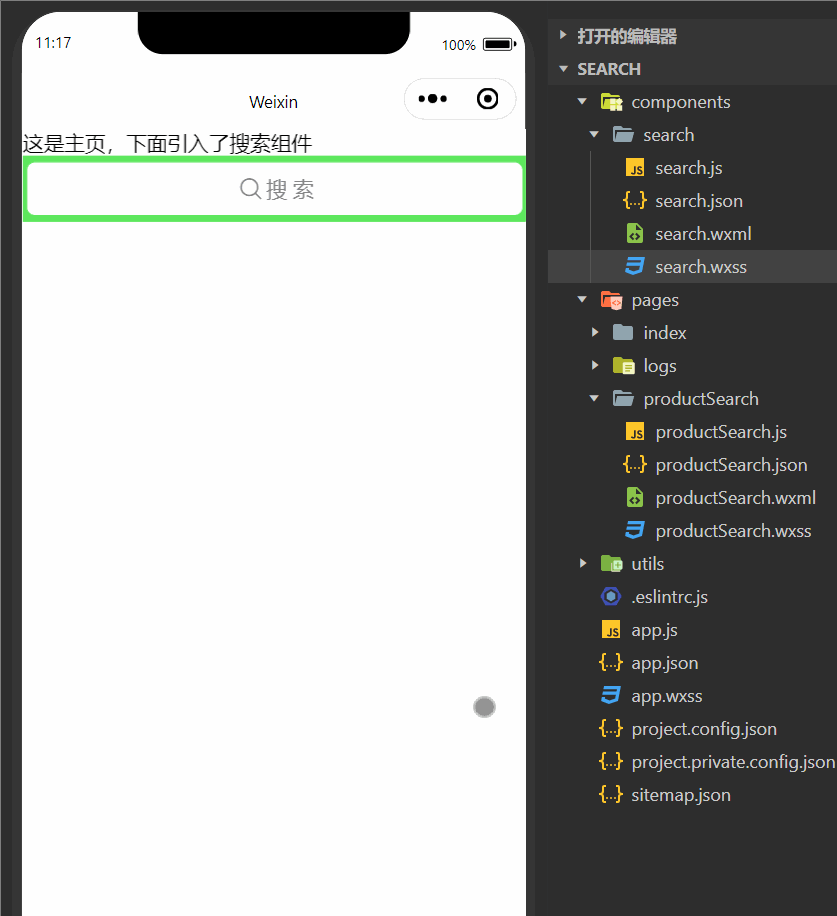Click the Weixin navigation title
The width and height of the screenshot is (837, 916).
[273, 102]
